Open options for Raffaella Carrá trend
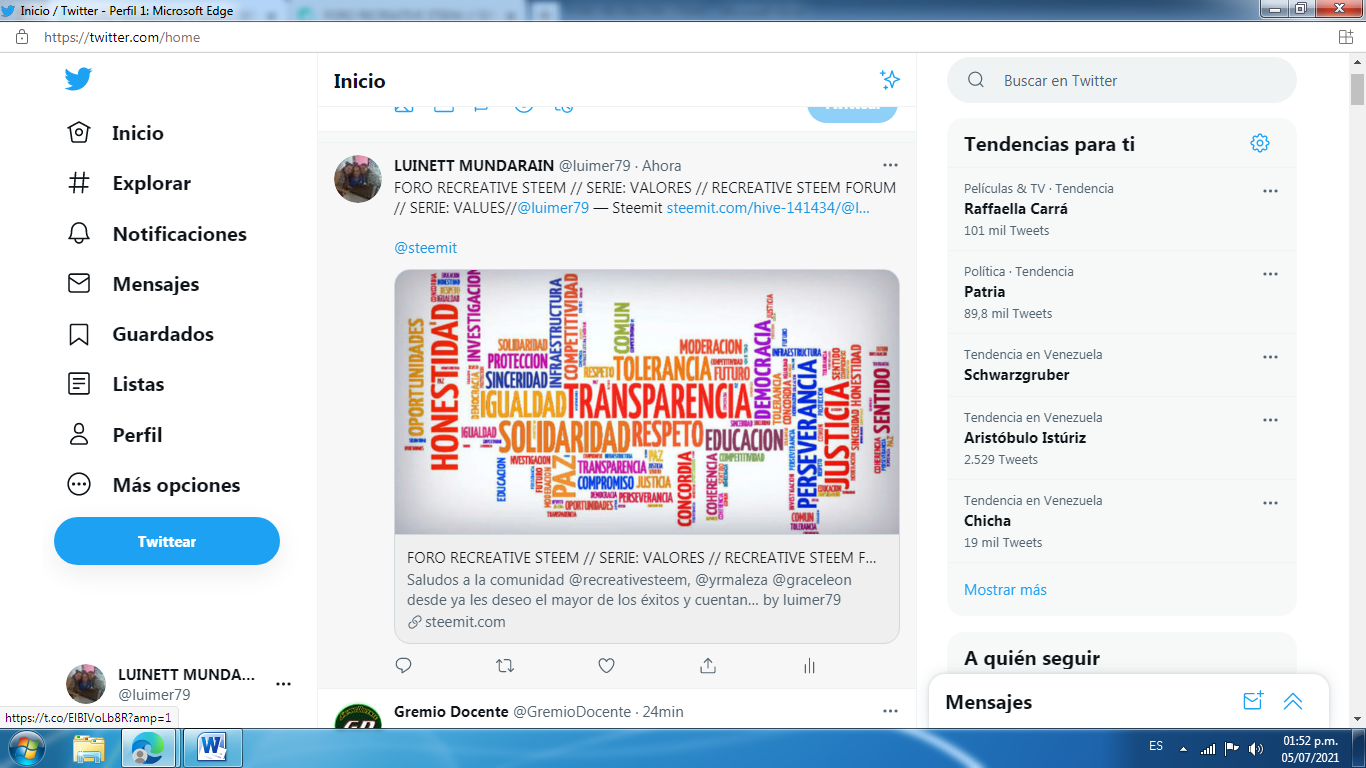This screenshot has width=1366, height=768. [1270, 191]
